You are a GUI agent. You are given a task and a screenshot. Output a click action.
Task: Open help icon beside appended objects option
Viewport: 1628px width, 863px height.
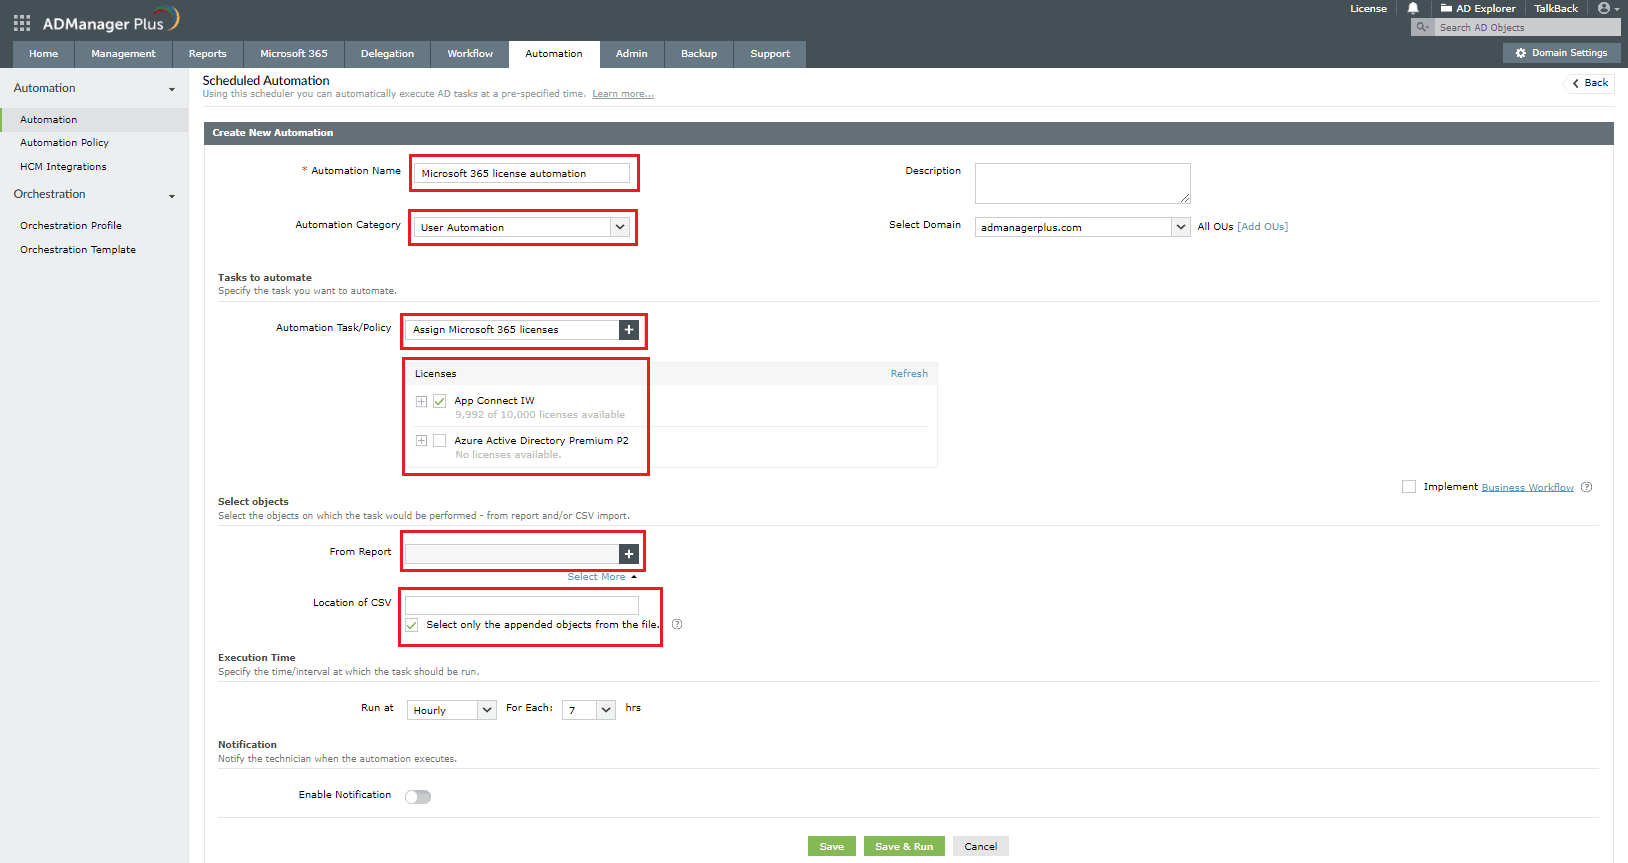click(677, 624)
